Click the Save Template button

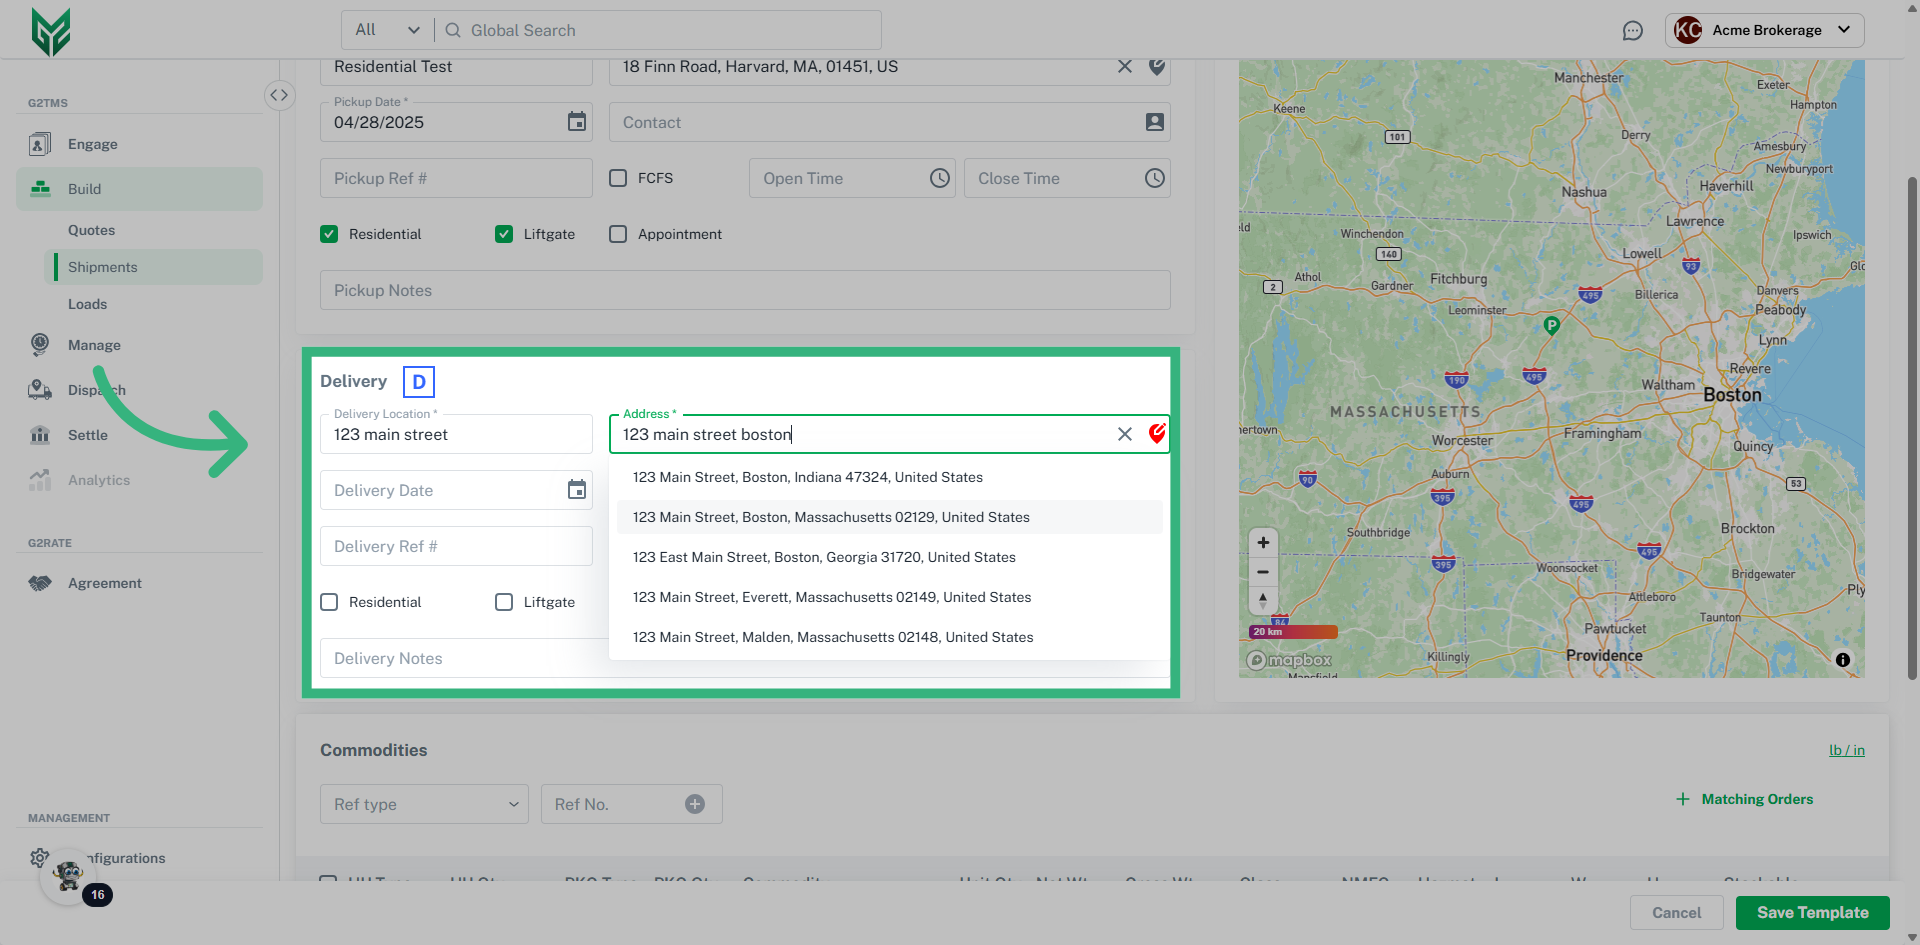pyautogui.click(x=1812, y=912)
